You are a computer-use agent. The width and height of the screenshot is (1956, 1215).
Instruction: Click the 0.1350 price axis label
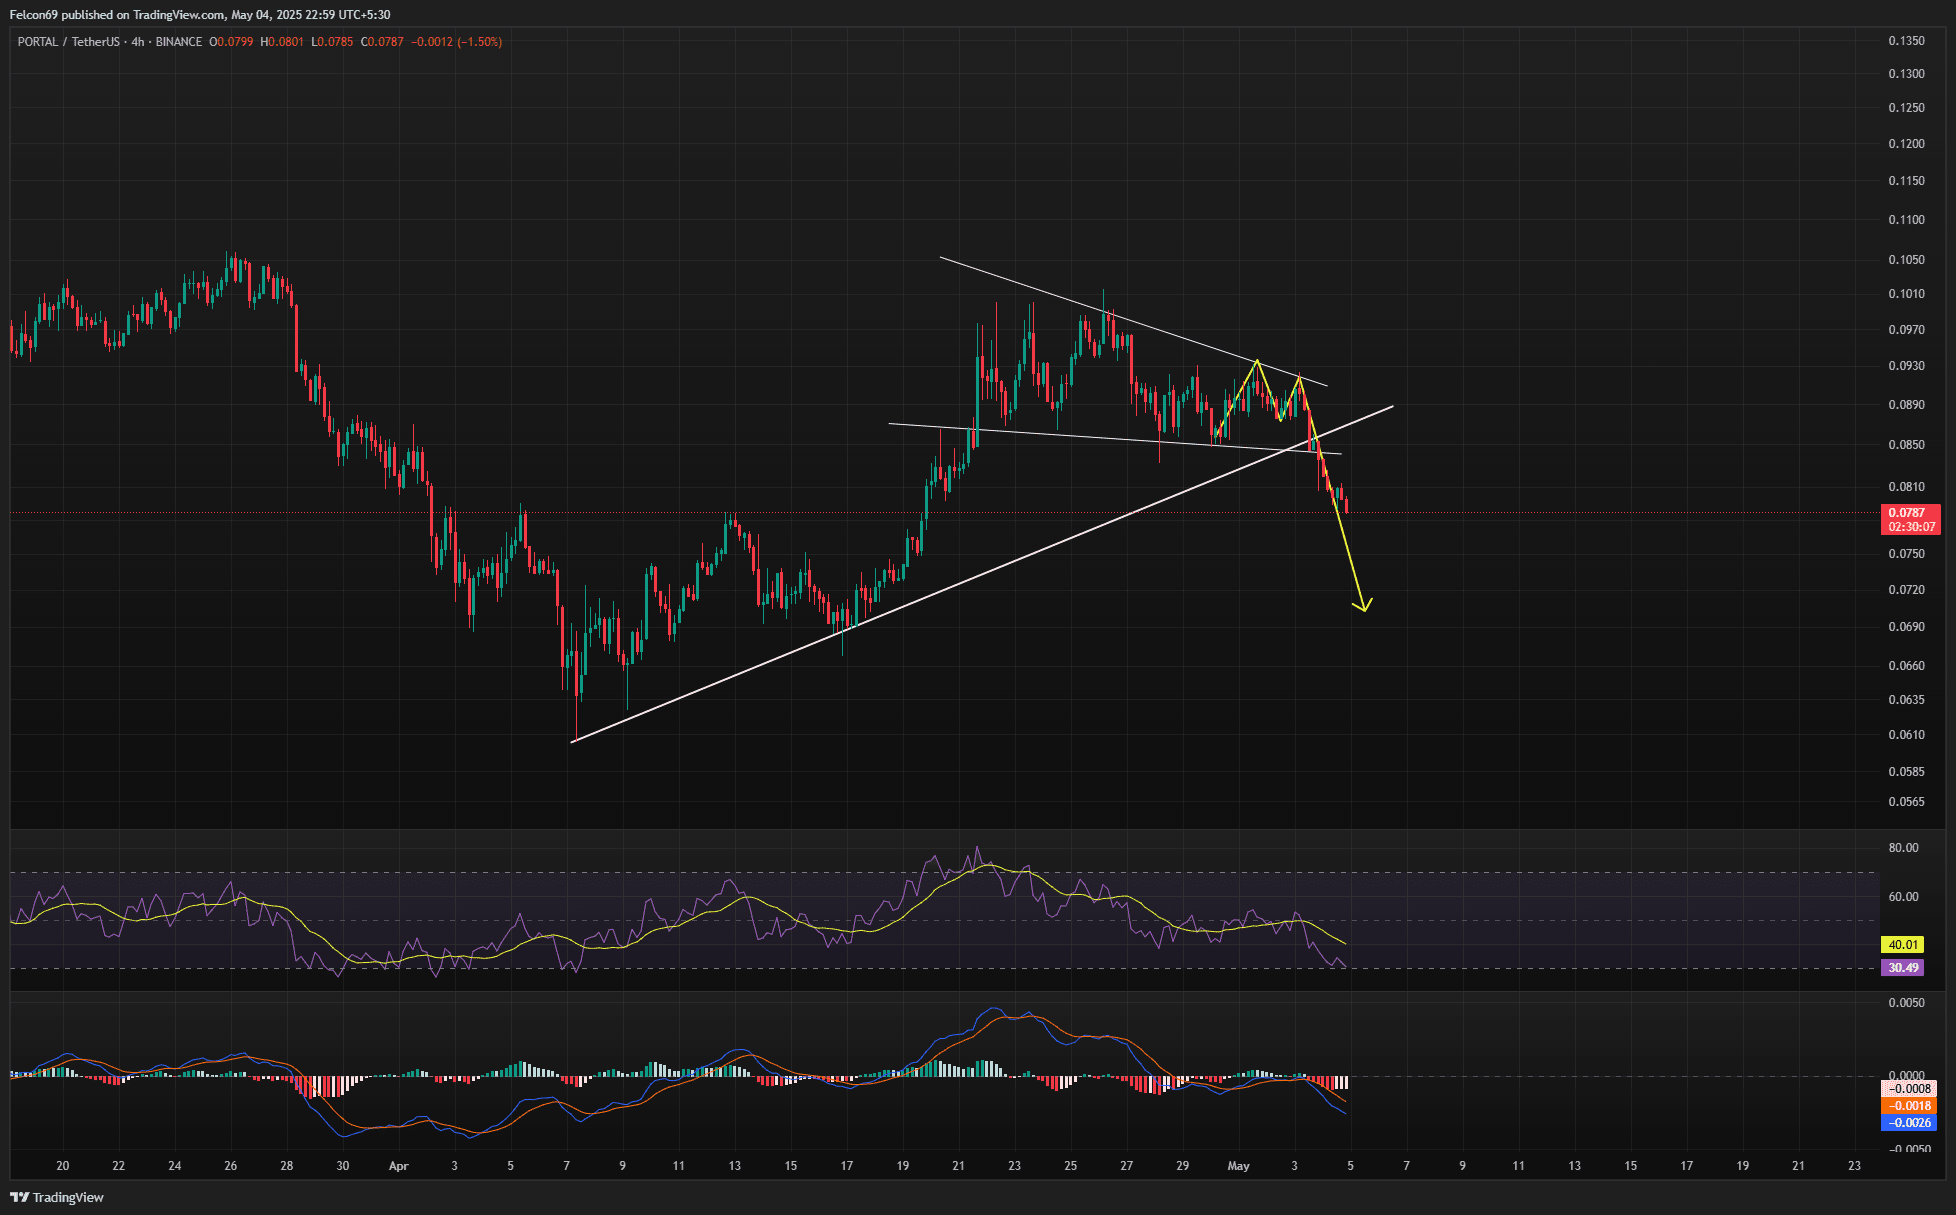pos(1906,41)
